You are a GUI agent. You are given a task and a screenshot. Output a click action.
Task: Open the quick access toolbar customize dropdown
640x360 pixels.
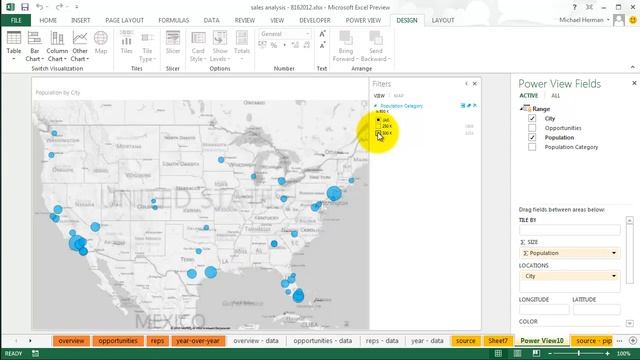tap(76, 7)
